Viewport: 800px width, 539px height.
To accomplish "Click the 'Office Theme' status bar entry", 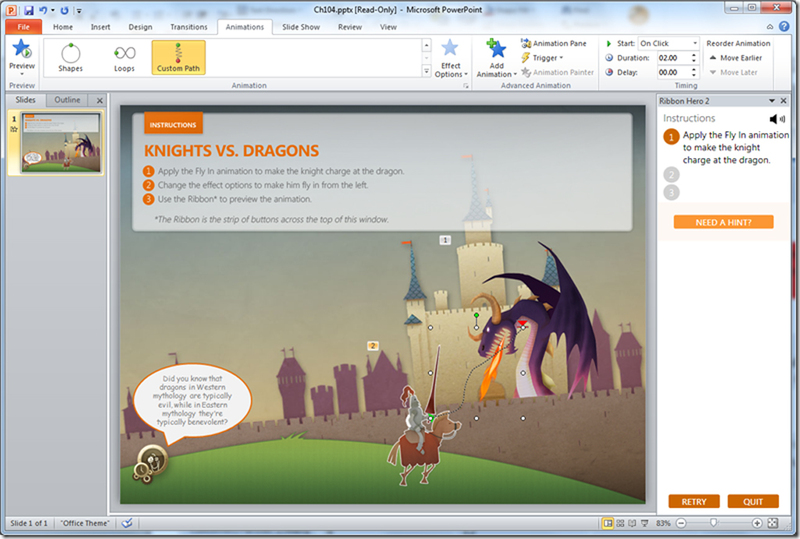I will tap(85, 523).
